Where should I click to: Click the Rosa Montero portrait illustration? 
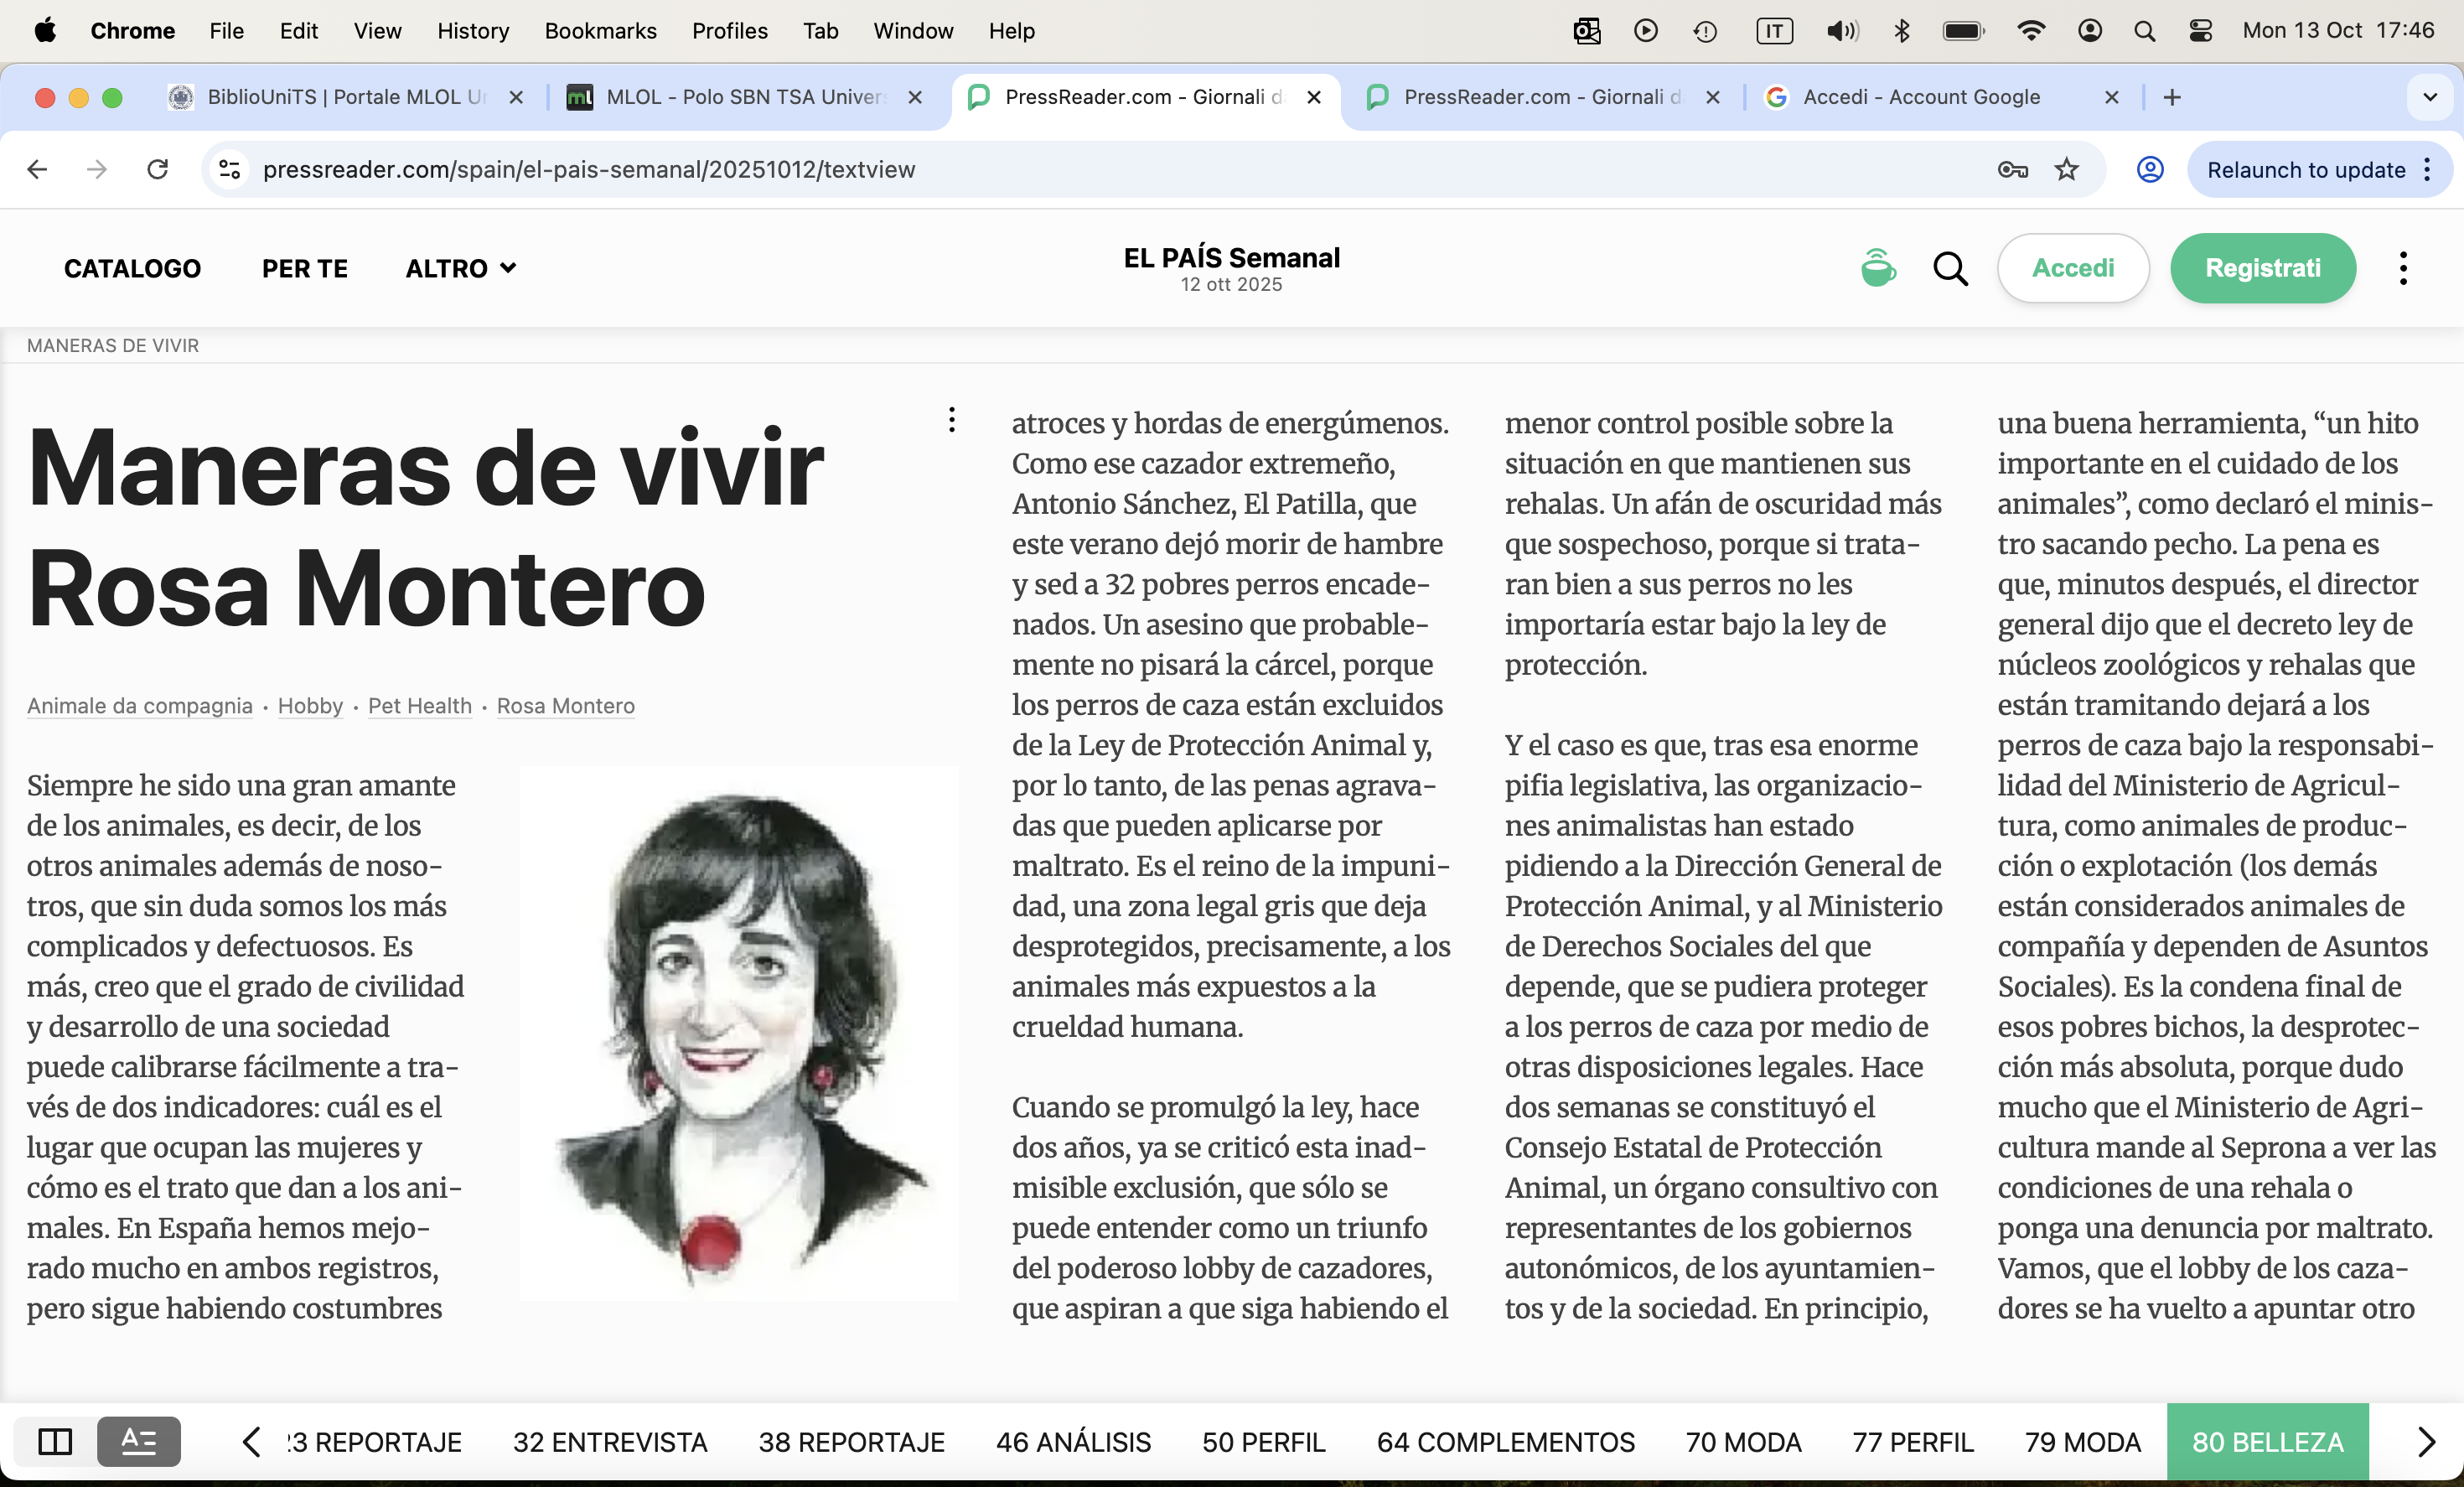point(738,1032)
